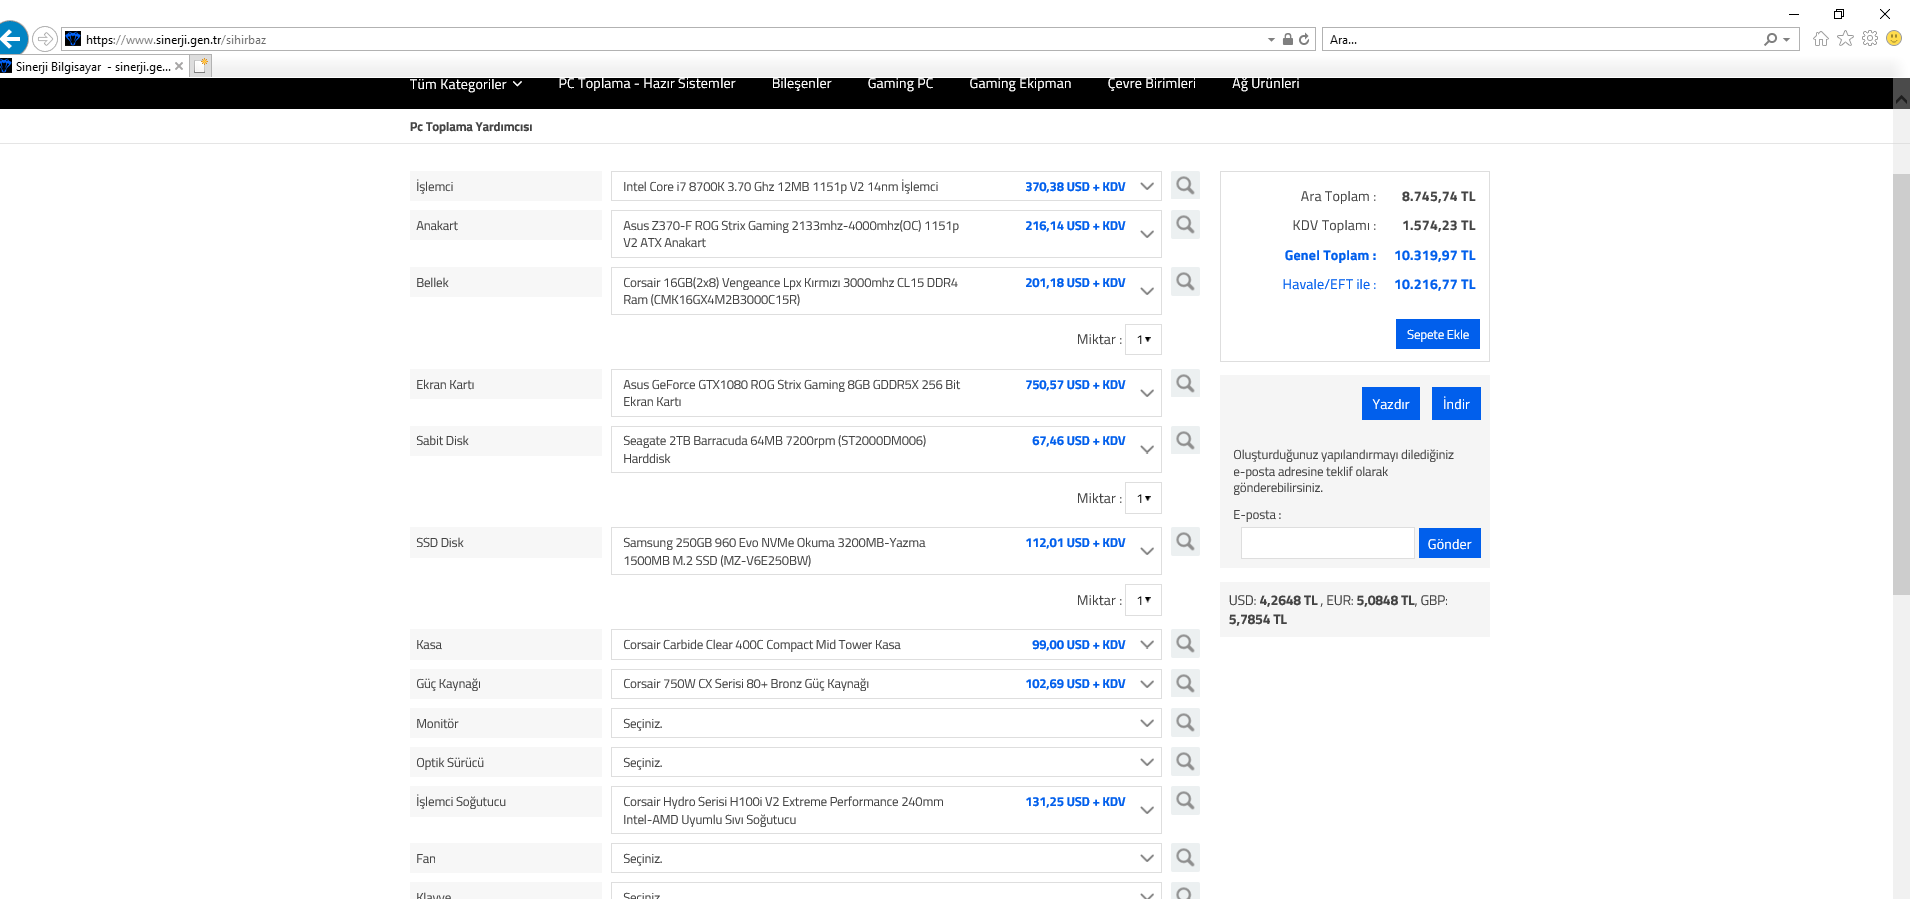
Task: Click the Gönder button
Action: pyautogui.click(x=1449, y=543)
